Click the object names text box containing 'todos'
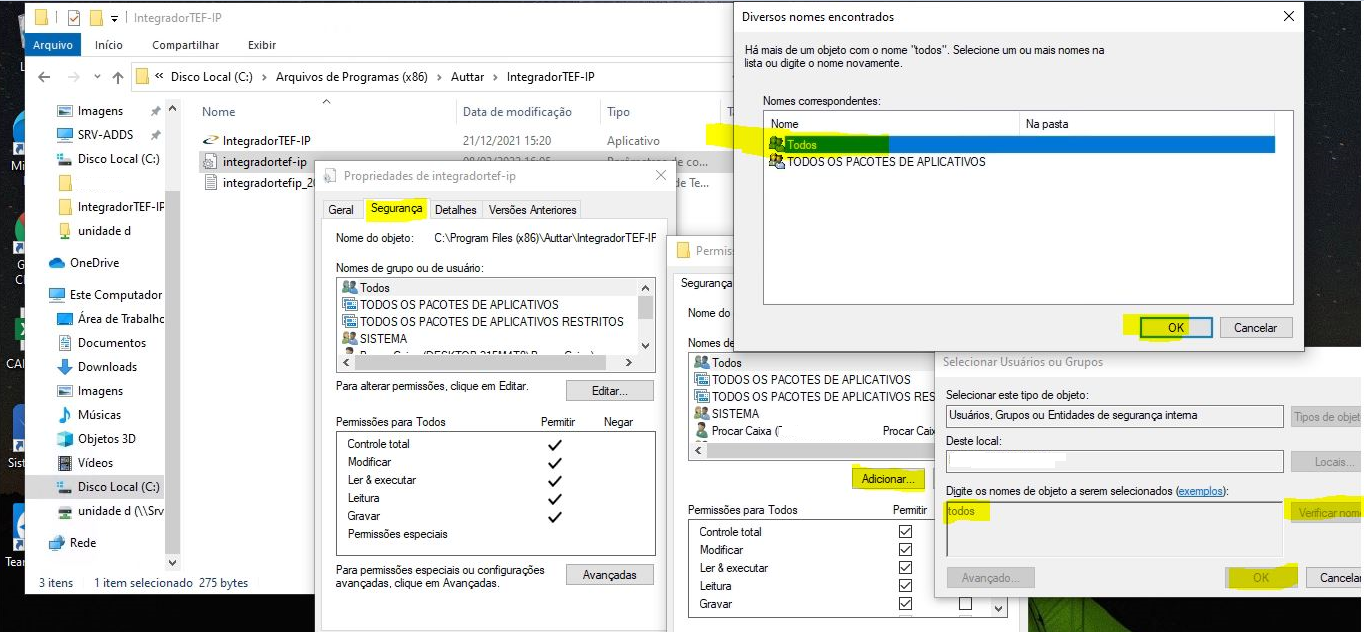This screenshot has width=1364, height=632. click(x=1114, y=529)
